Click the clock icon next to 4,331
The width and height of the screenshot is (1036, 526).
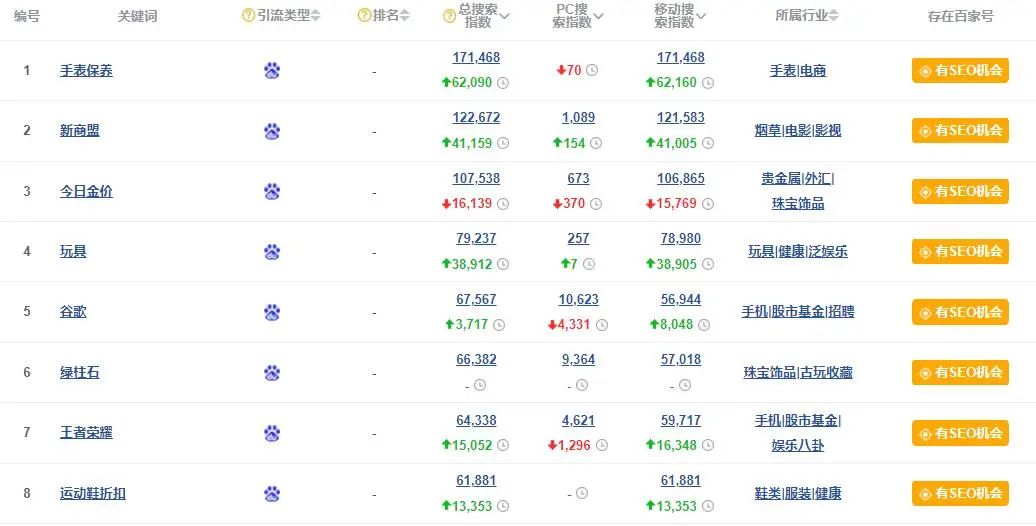(x=601, y=325)
